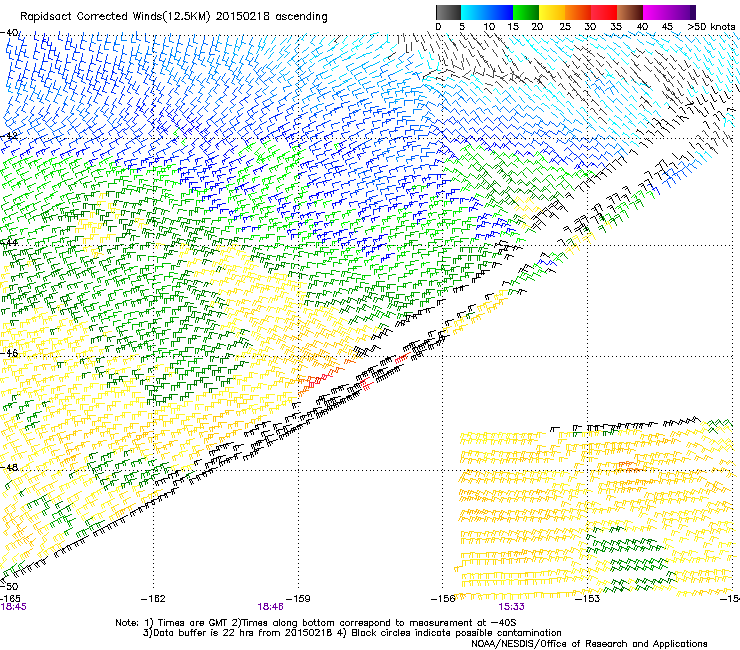This screenshot has height=650, width=740.
Task: Click the 'Data buffer is 22 hrs' note line
Action: pyautogui.click(x=352, y=633)
